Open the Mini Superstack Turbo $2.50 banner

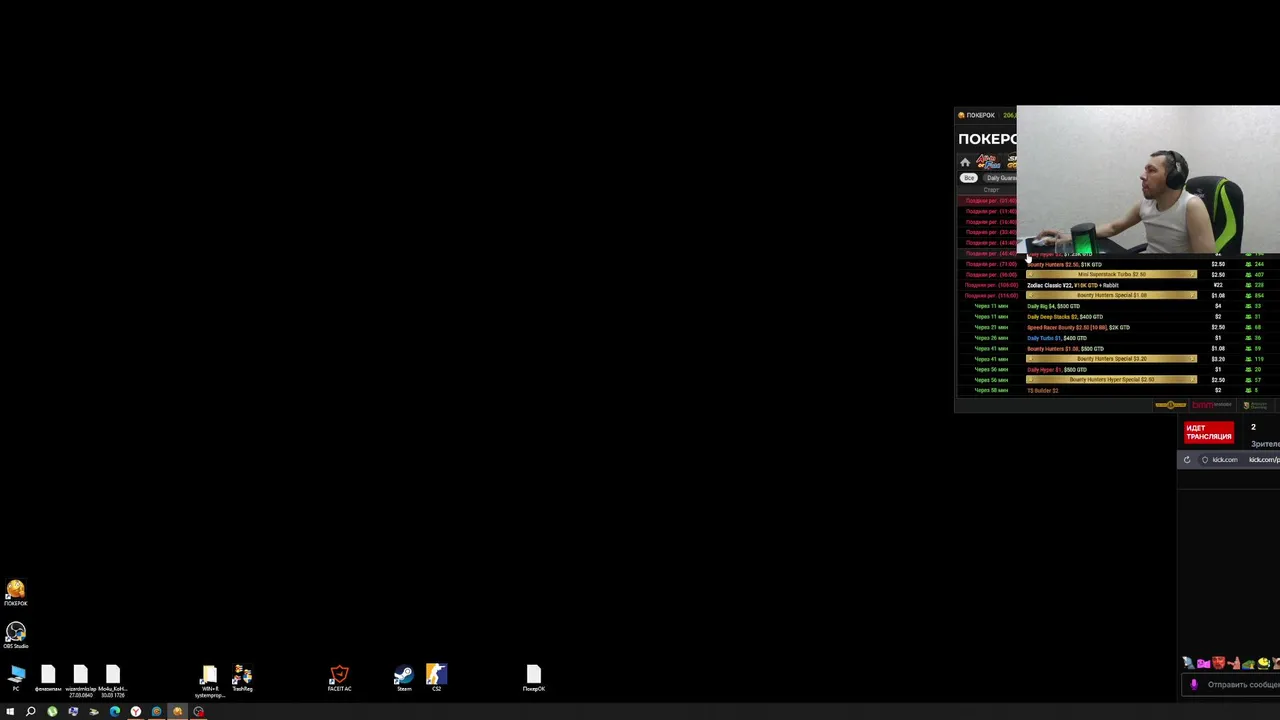pos(1111,274)
